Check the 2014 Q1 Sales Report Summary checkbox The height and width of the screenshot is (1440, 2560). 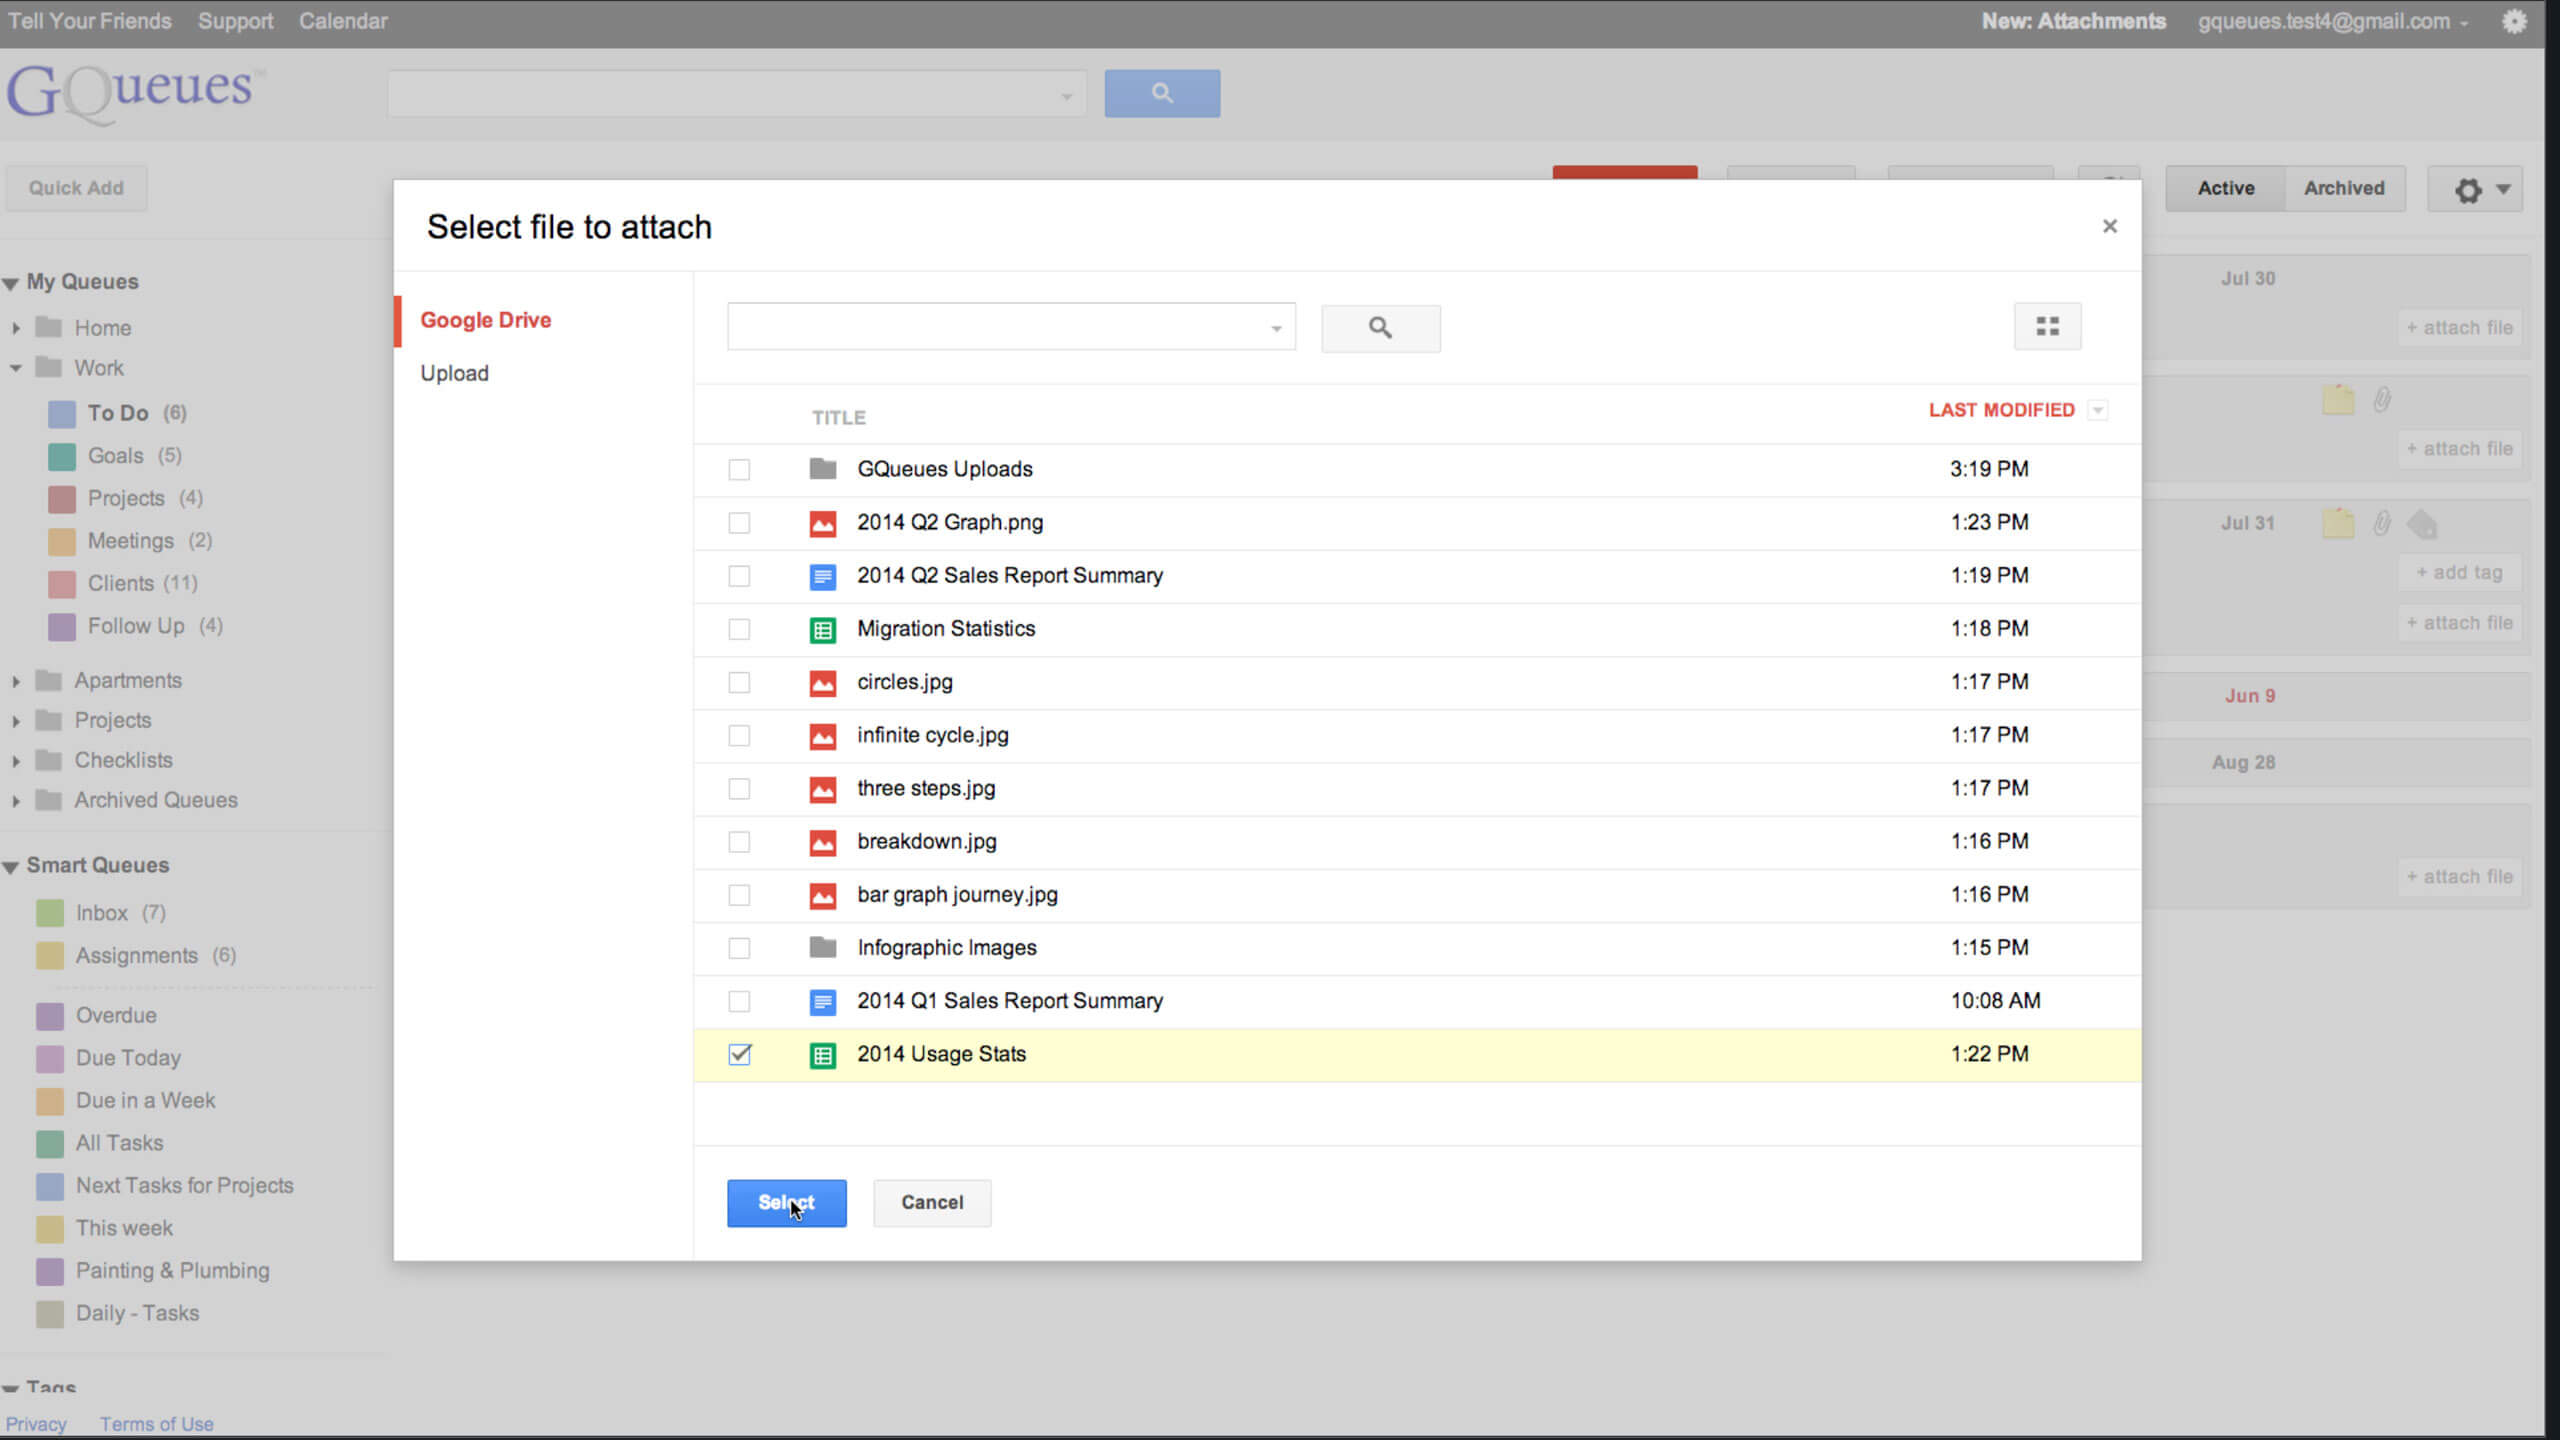739,1001
